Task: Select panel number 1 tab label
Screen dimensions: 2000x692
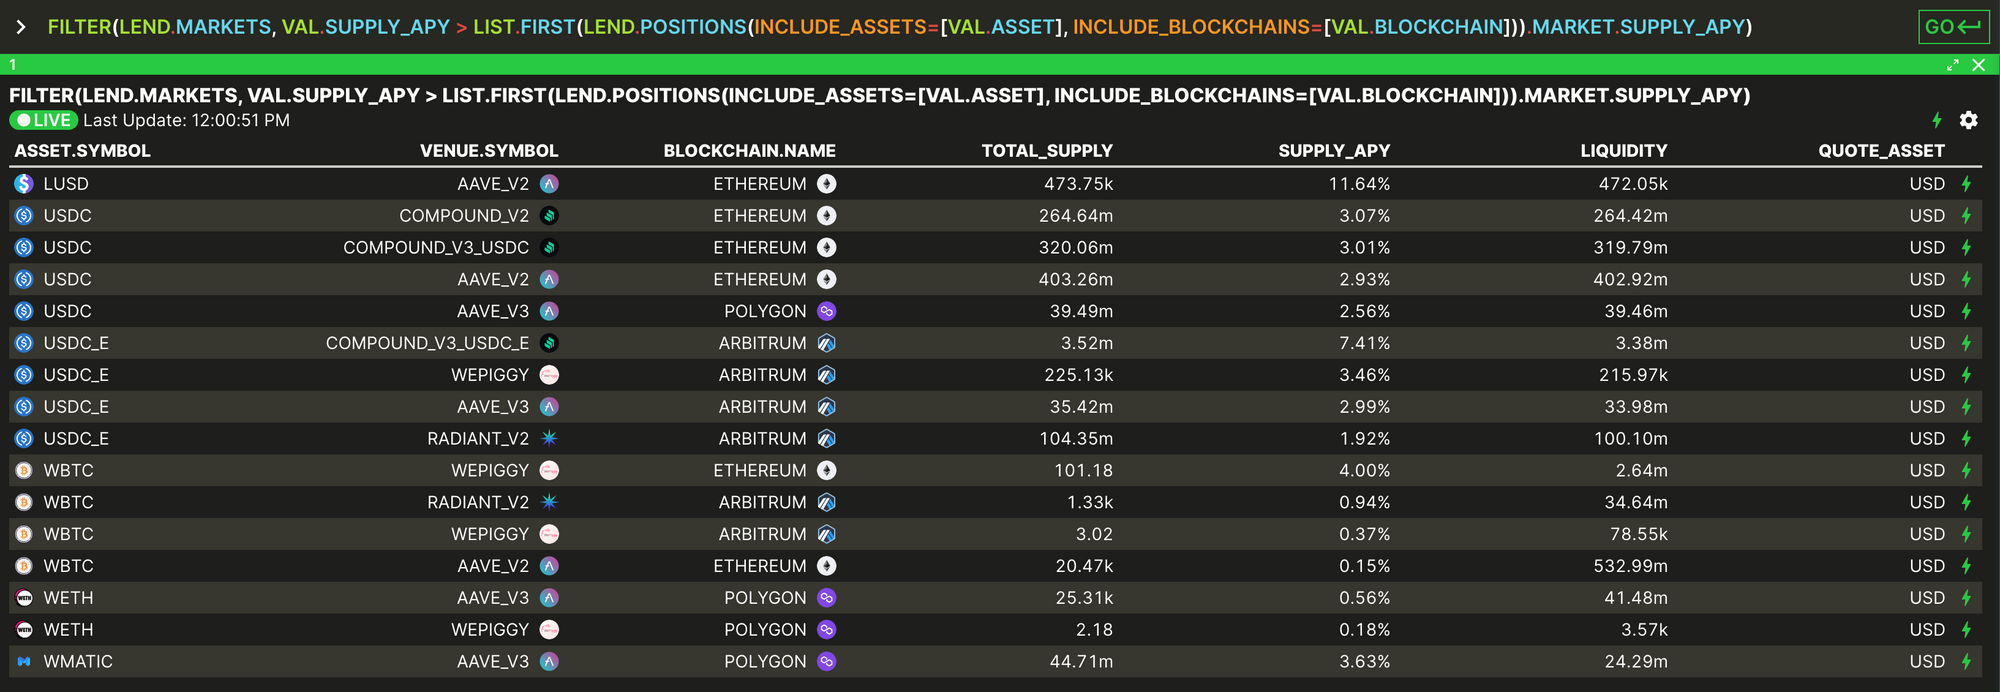Action: pos(12,65)
